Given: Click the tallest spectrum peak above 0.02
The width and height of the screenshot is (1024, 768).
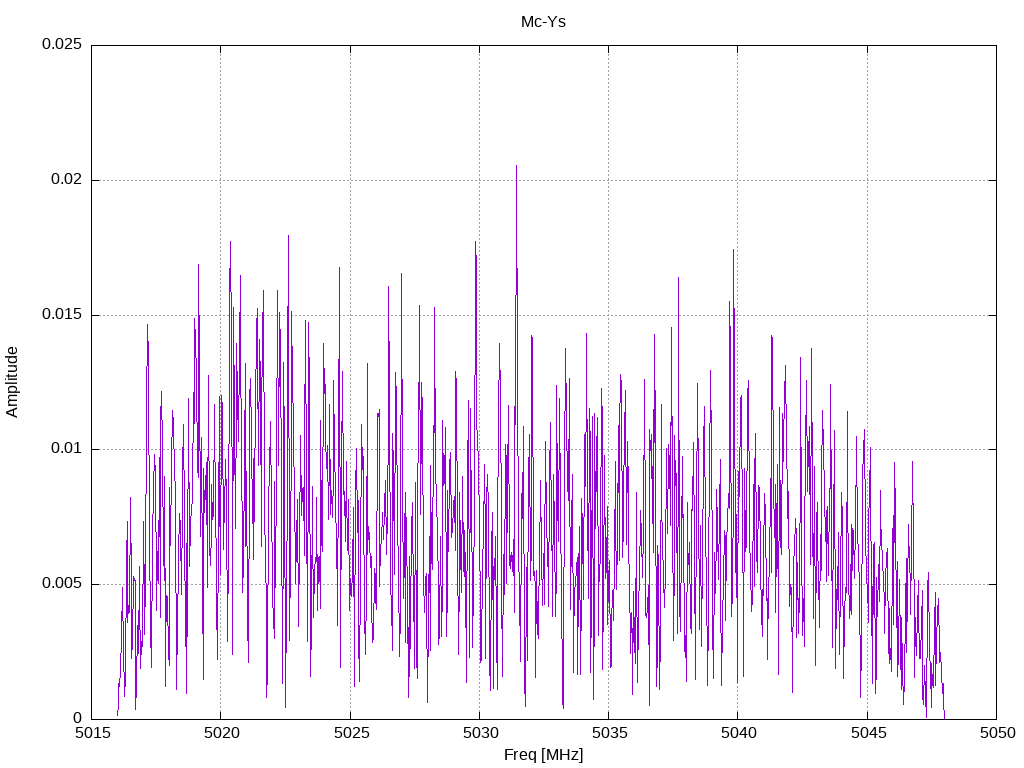Looking at the screenshot, I should click(x=517, y=167).
